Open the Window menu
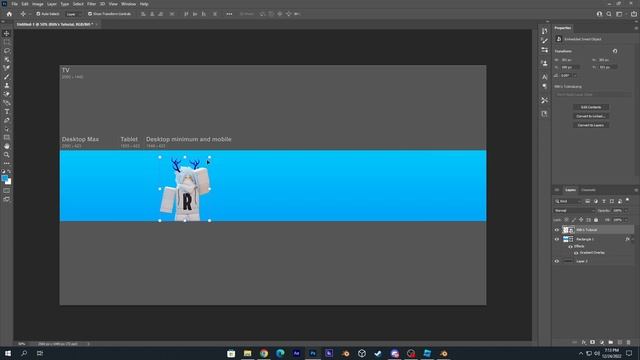This screenshot has width=640, height=360. 128,4
